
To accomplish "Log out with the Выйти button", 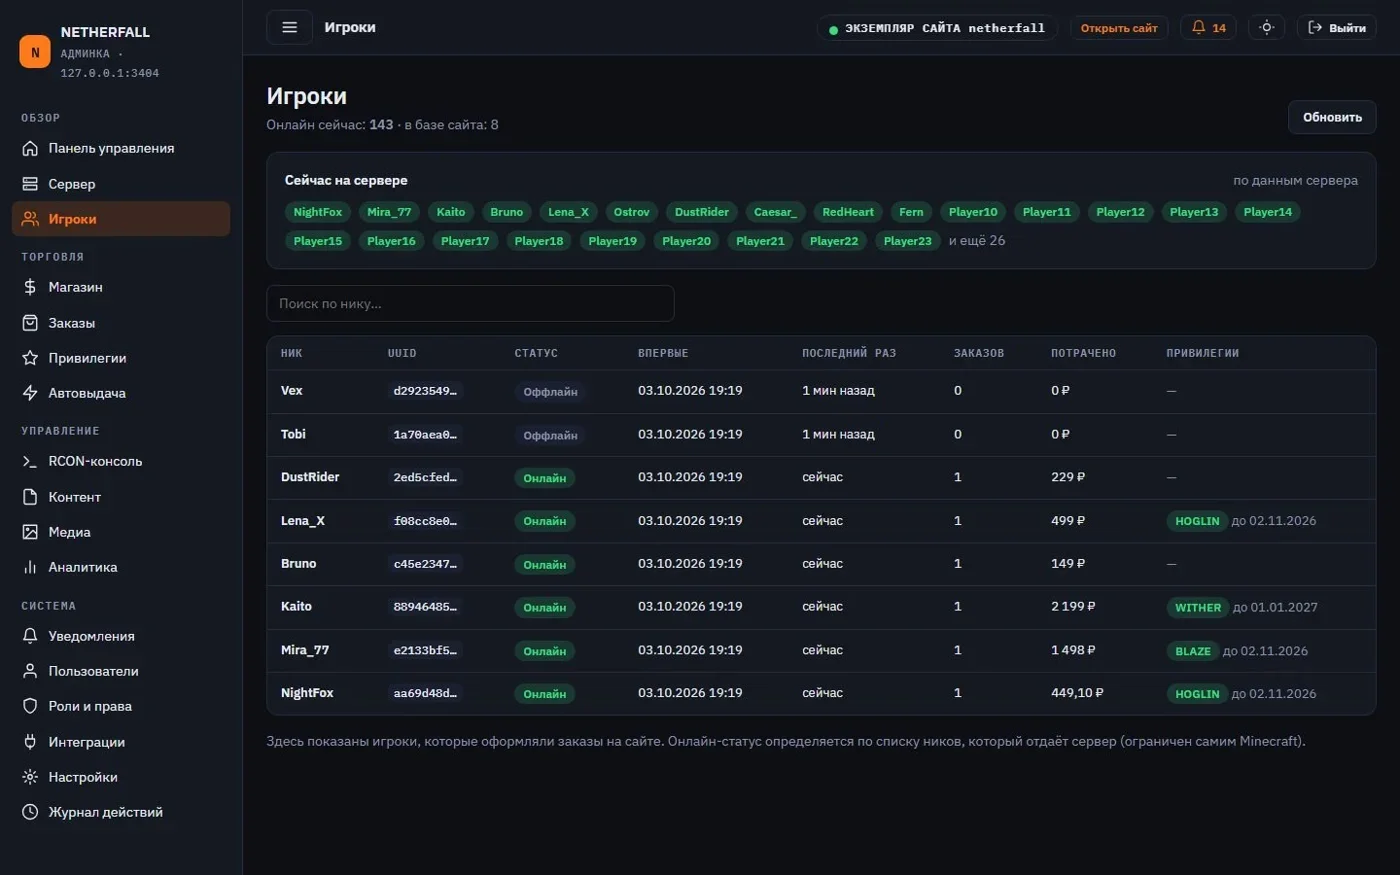I will [1336, 28].
